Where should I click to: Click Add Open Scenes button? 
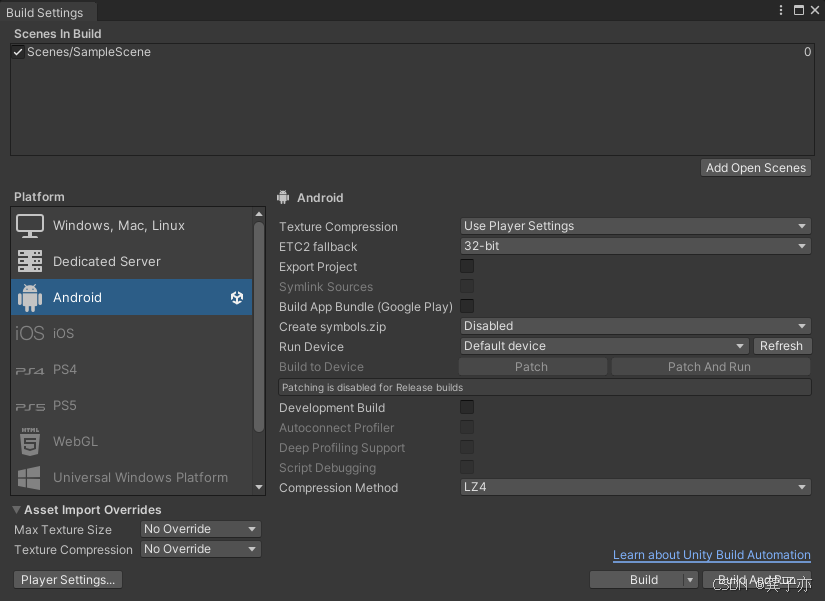(x=756, y=168)
